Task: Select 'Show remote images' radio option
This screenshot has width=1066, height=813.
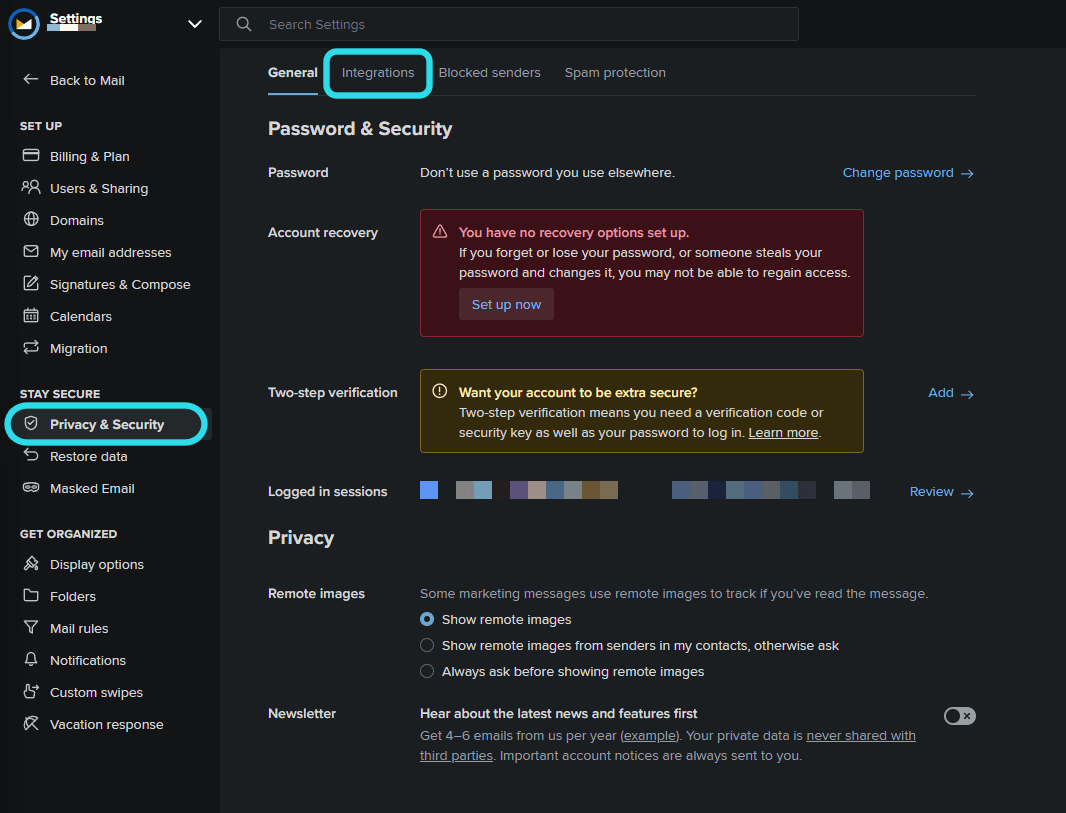Action: click(427, 620)
